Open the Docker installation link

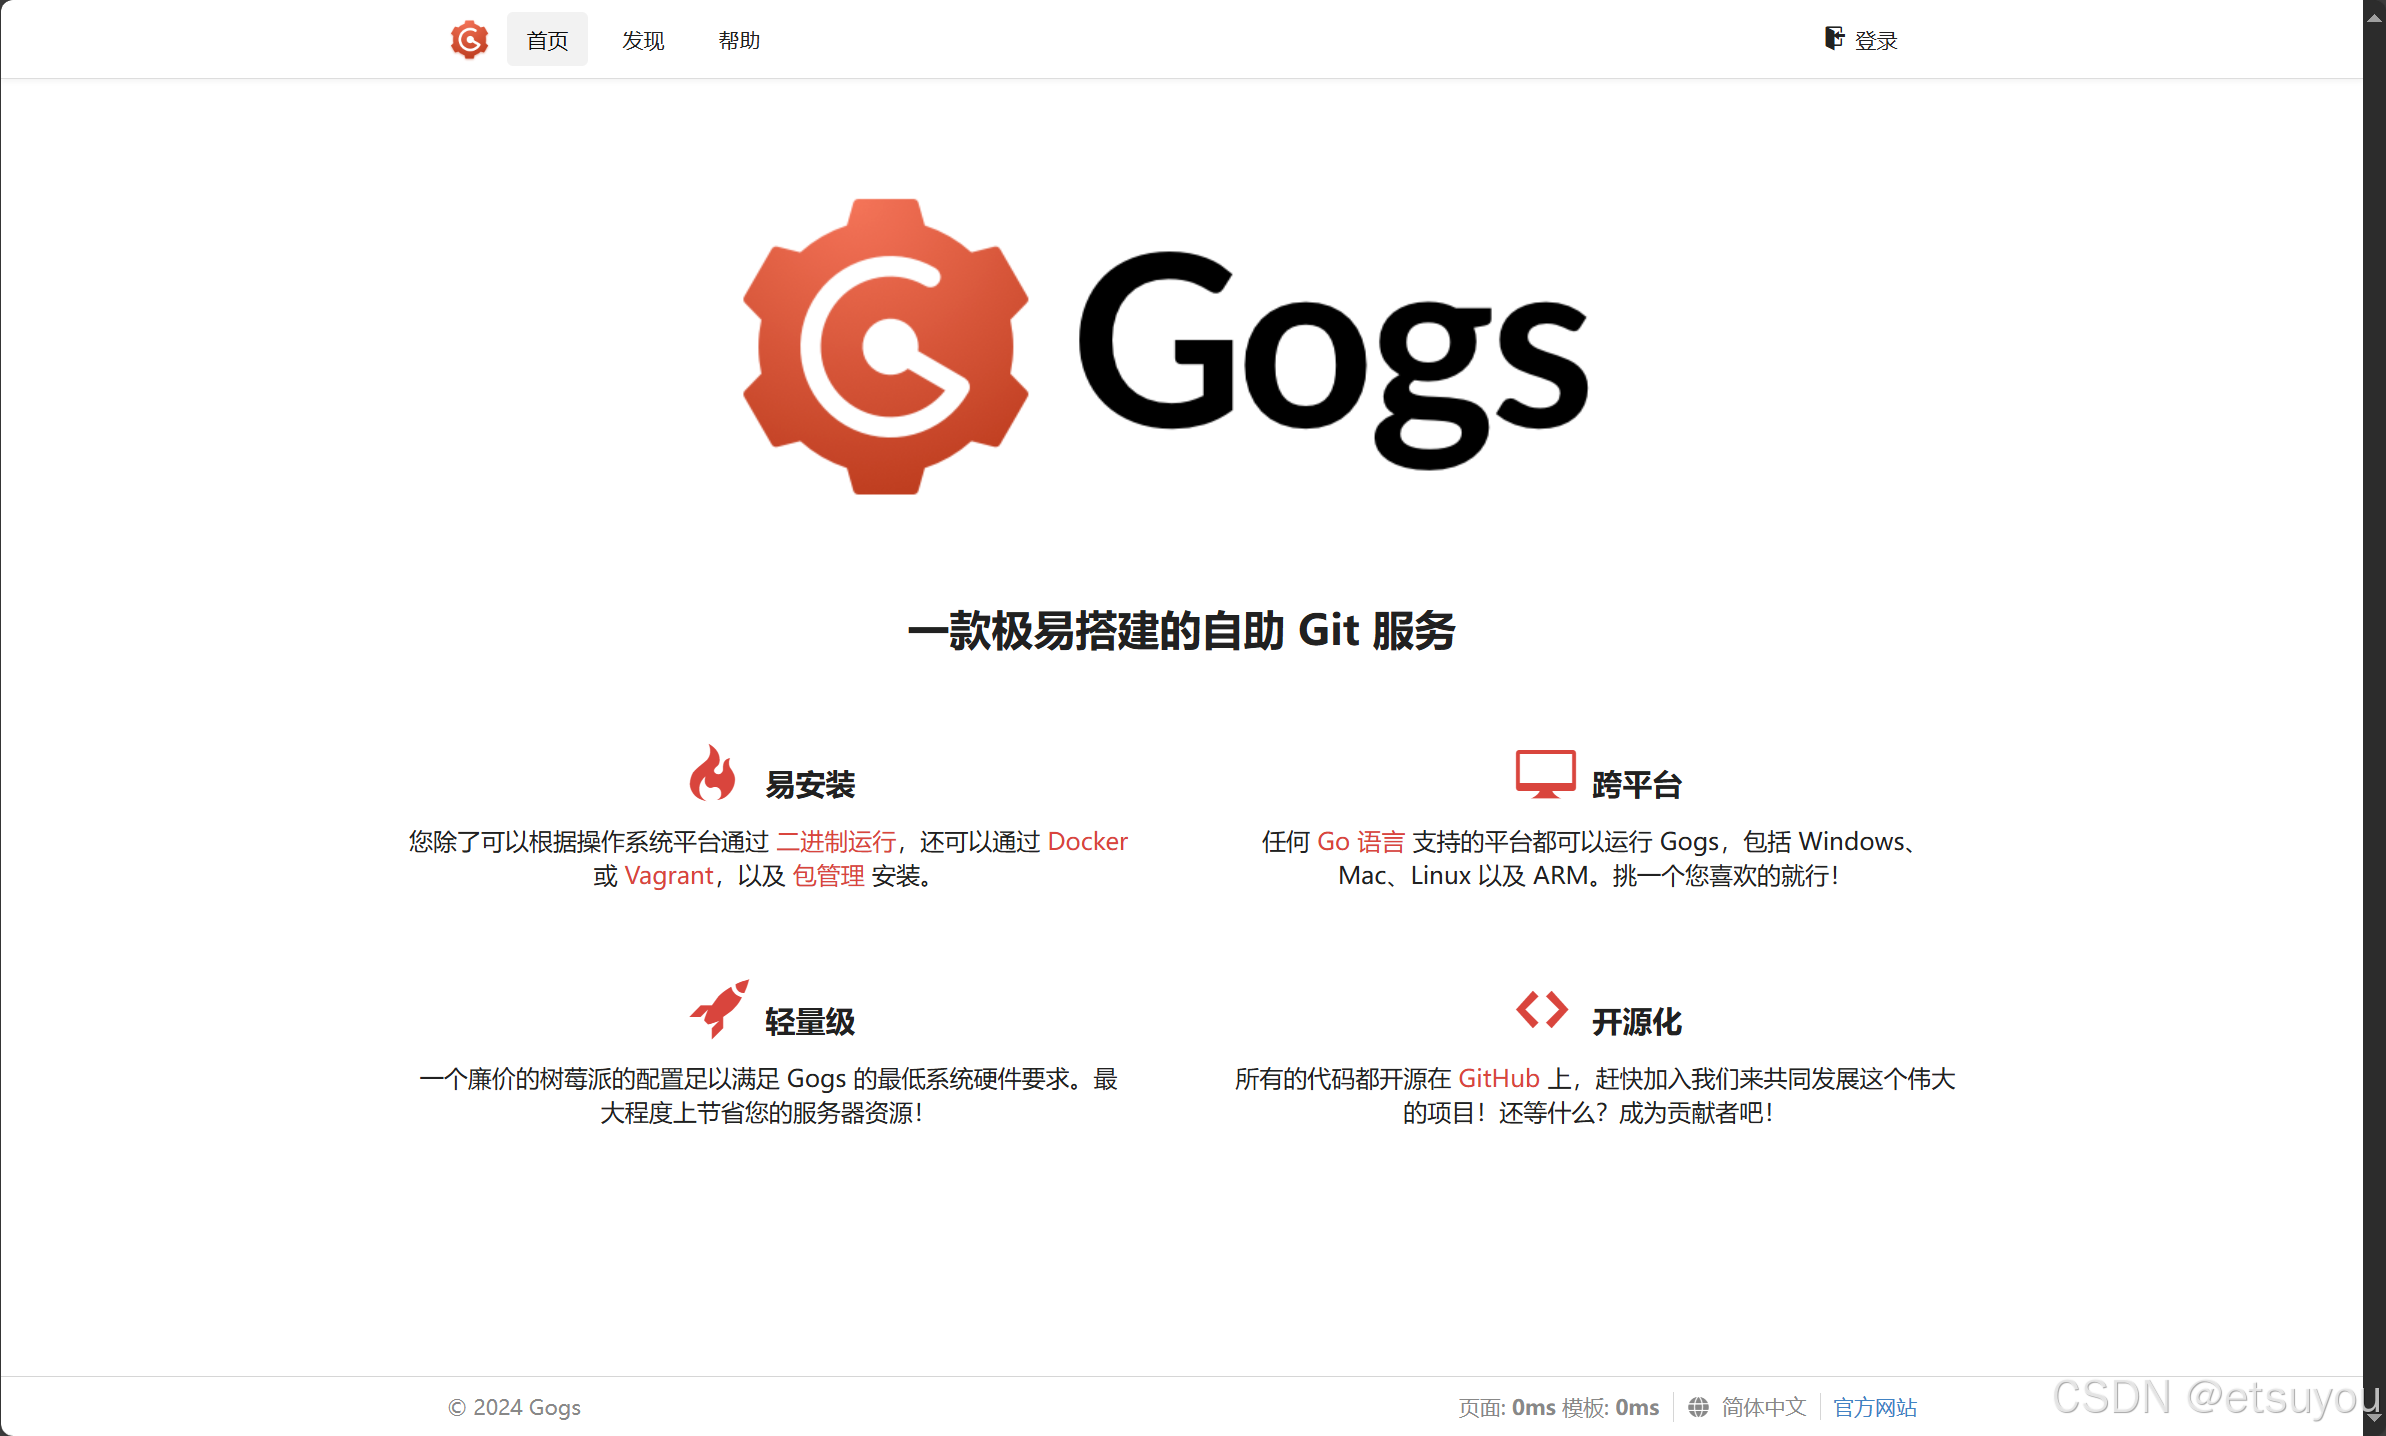[x=1088, y=841]
